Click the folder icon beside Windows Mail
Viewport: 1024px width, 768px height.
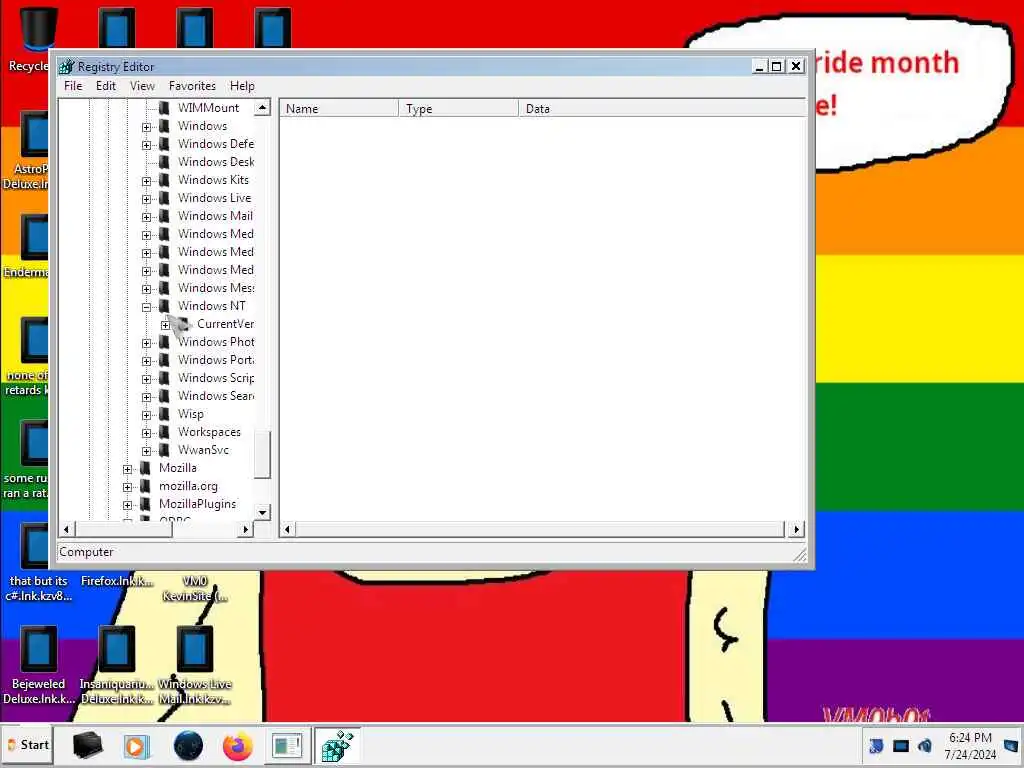(x=165, y=216)
